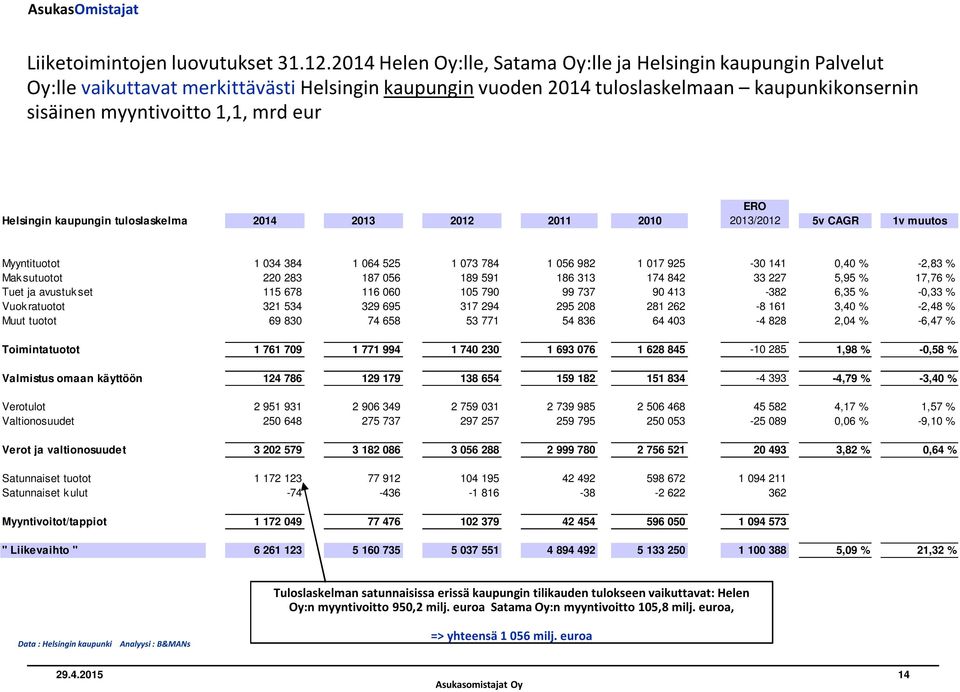Select the 5v CAGR column header
The image size is (960, 692).
(835, 220)
